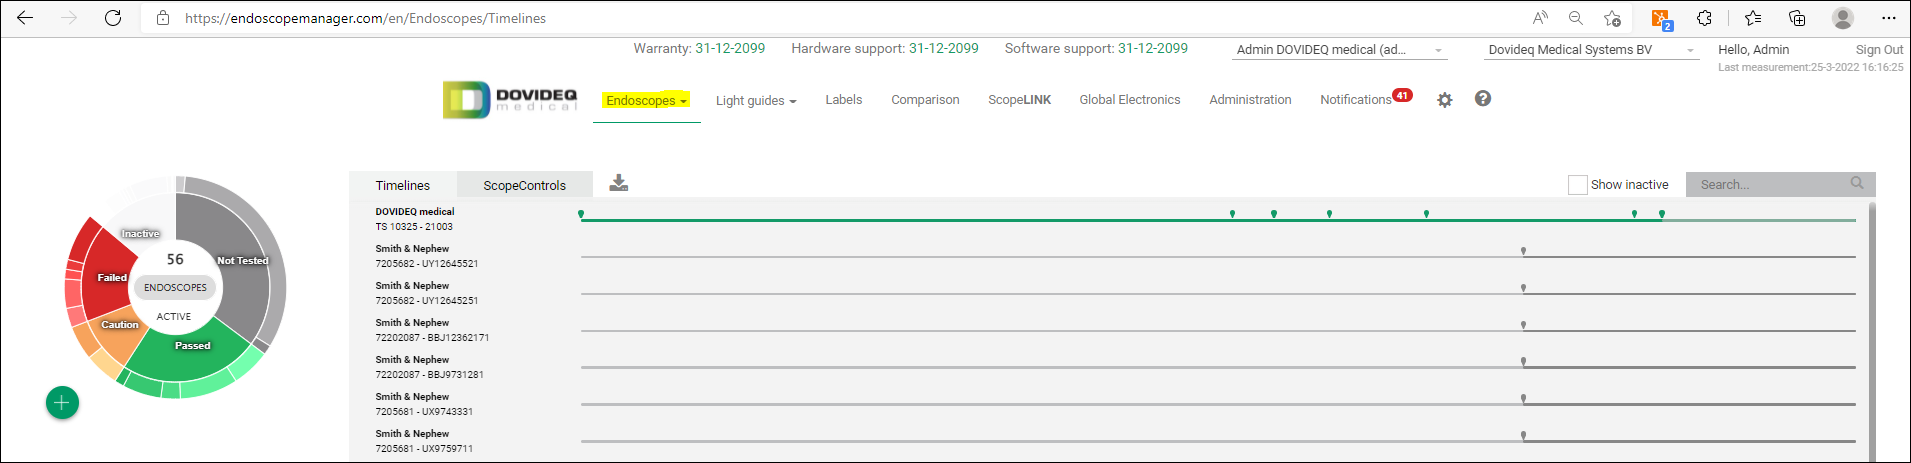Open Admin DOVIDEQ medical user dropdown
This screenshot has height=463, width=1911.
(1339, 50)
